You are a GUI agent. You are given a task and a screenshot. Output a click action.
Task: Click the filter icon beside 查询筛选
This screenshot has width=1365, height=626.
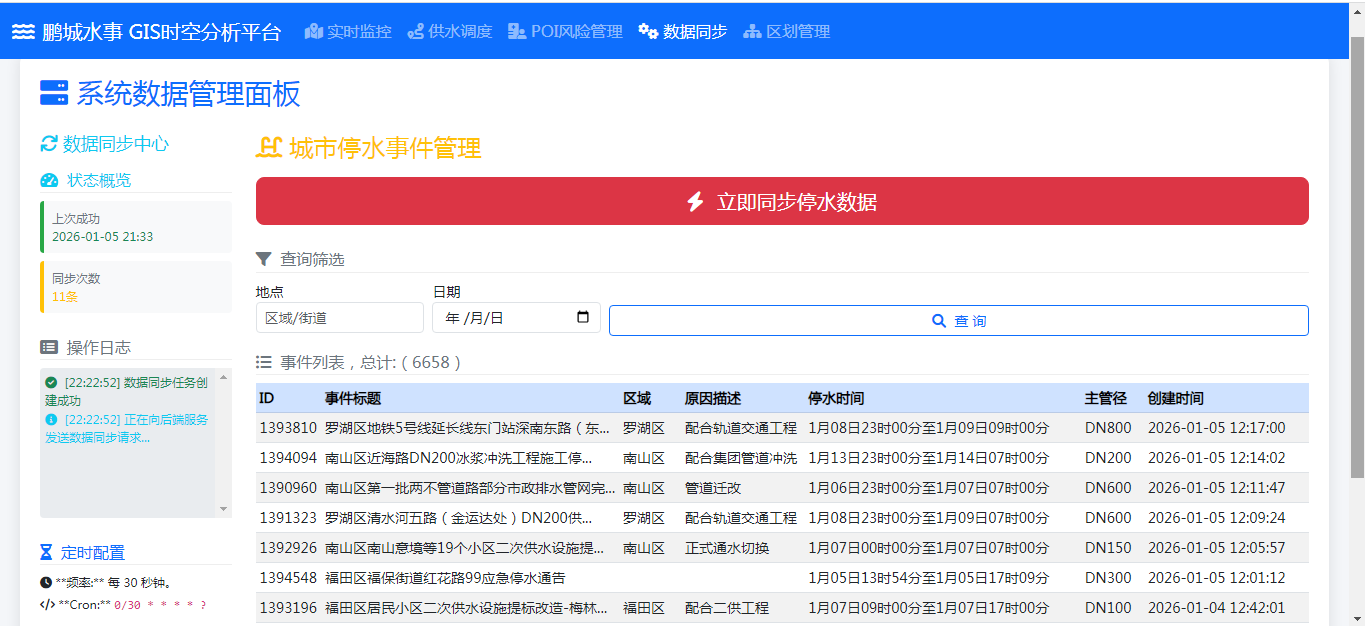[263, 258]
